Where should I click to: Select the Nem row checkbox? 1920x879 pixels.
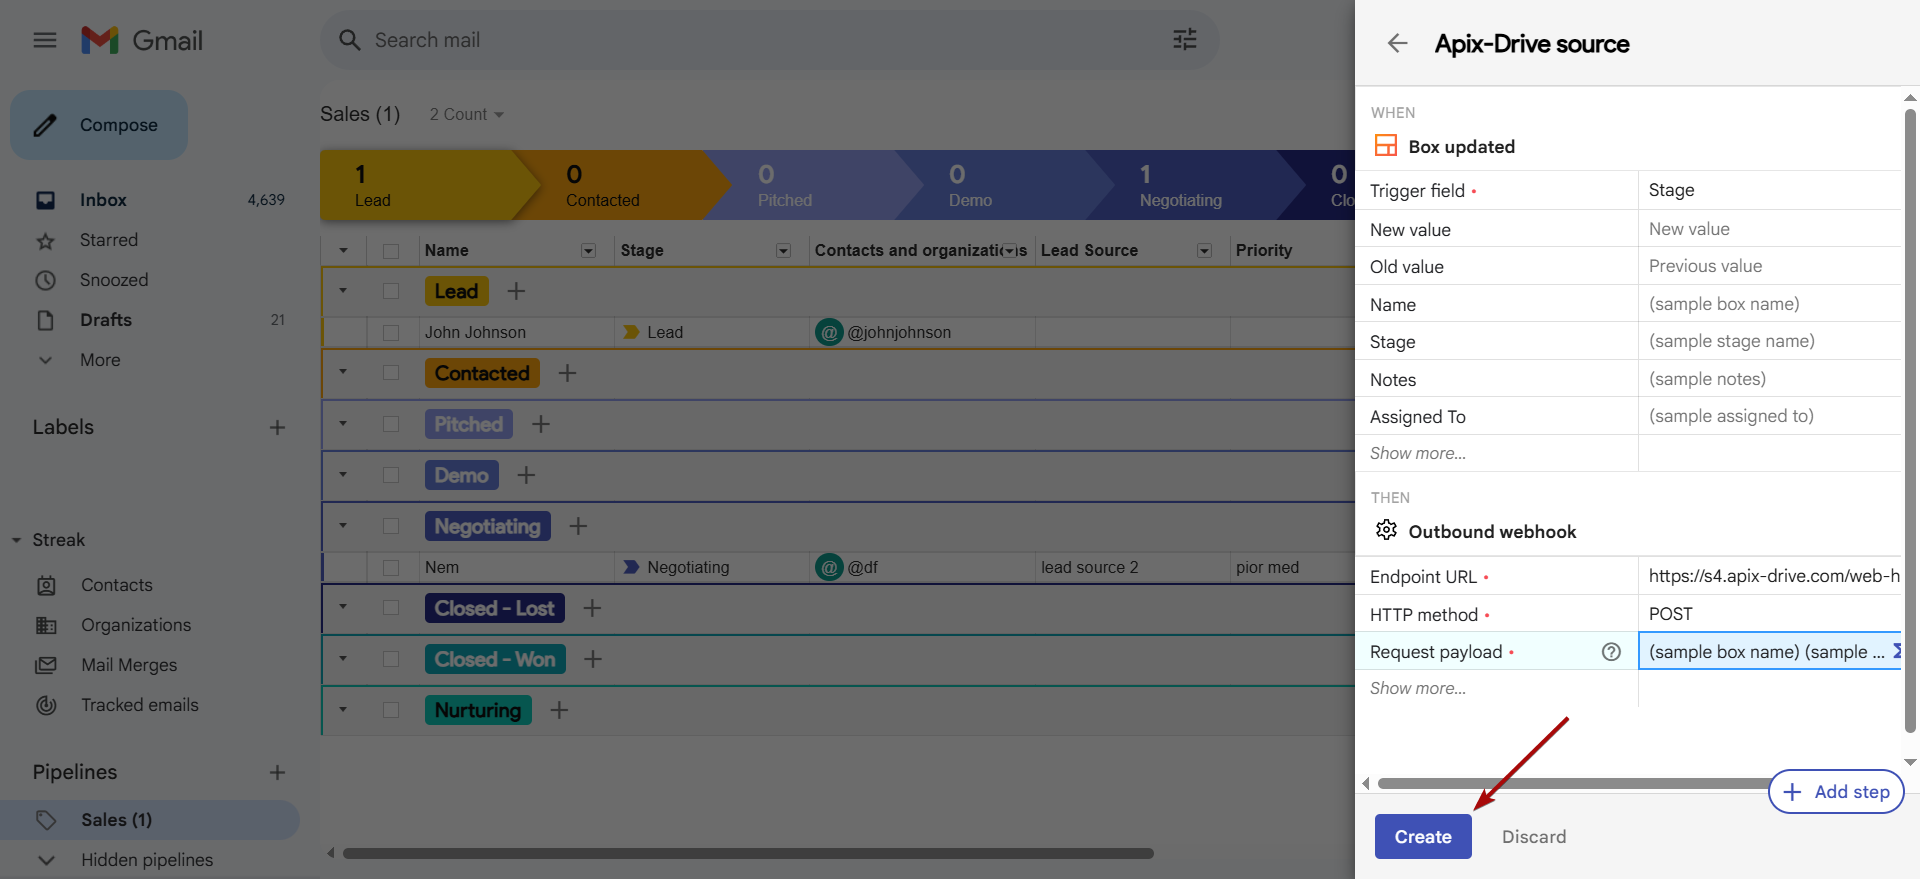(x=391, y=567)
